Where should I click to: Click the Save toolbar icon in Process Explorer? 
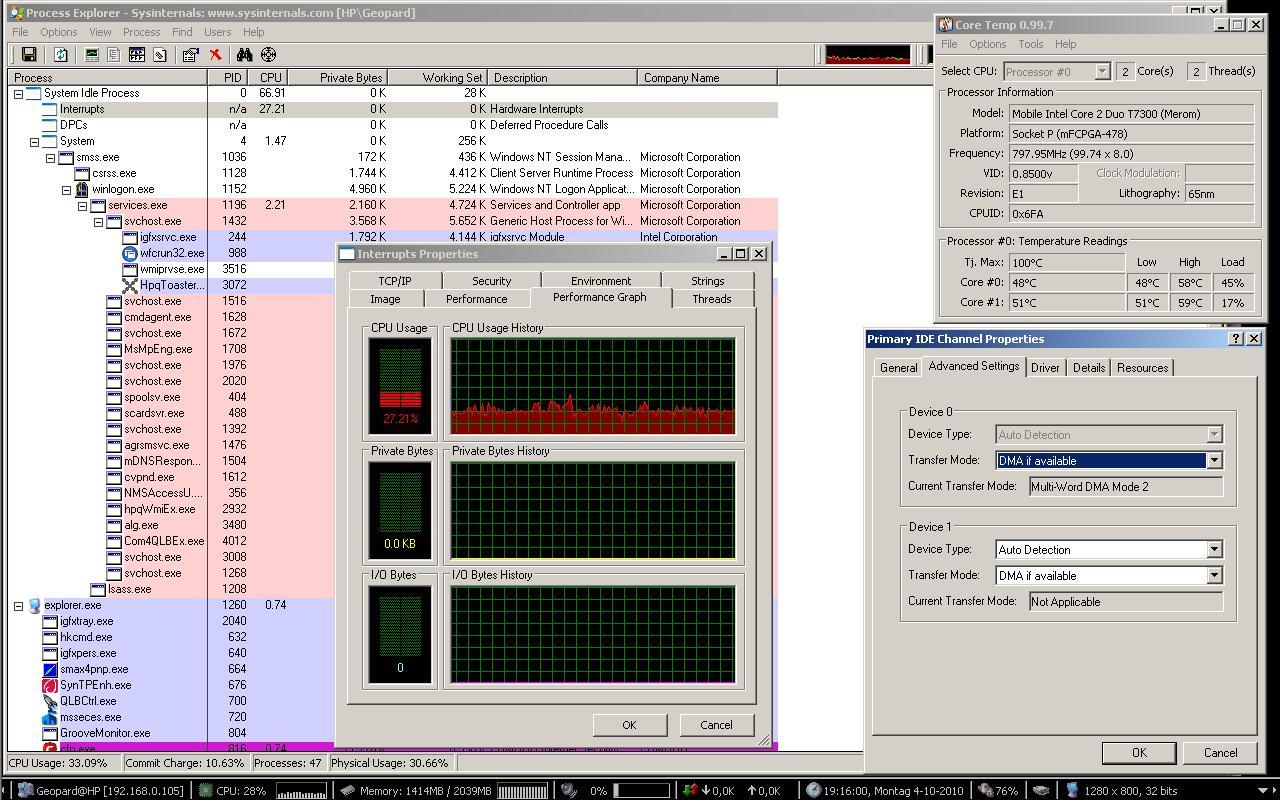tap(29, 55)
